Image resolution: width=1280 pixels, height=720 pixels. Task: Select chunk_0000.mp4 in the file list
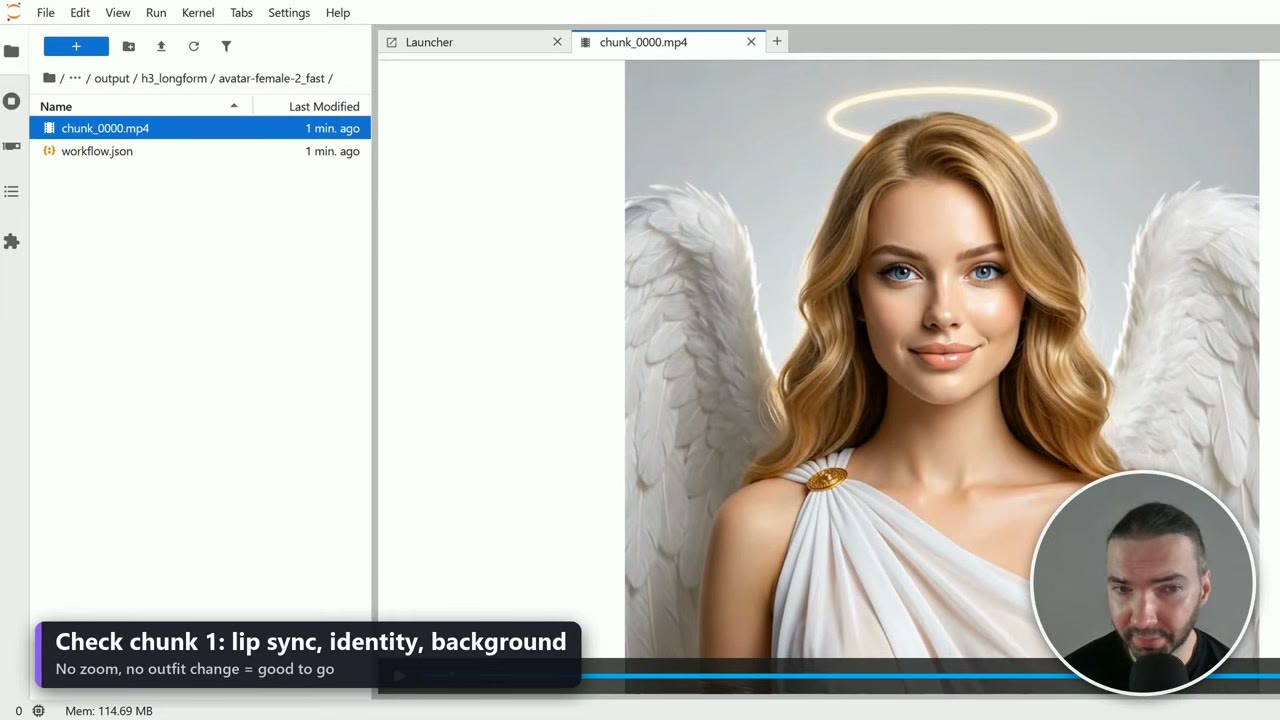point(200,128)
